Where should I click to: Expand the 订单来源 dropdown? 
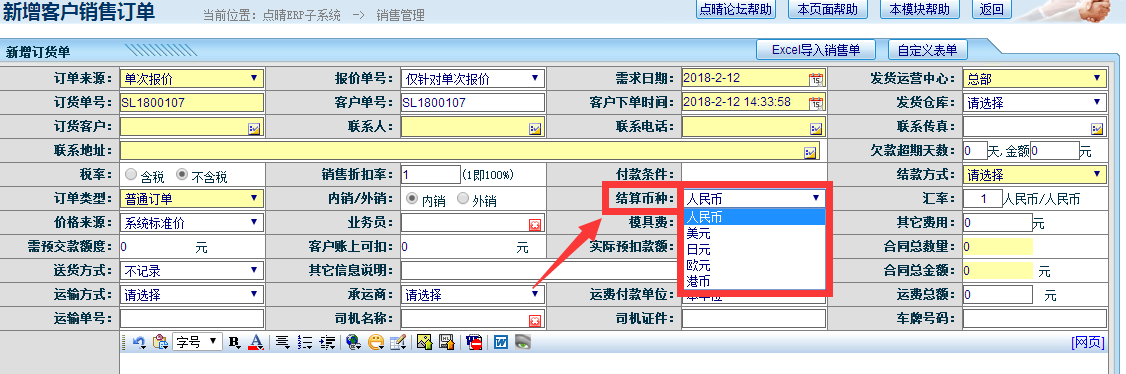192,78
